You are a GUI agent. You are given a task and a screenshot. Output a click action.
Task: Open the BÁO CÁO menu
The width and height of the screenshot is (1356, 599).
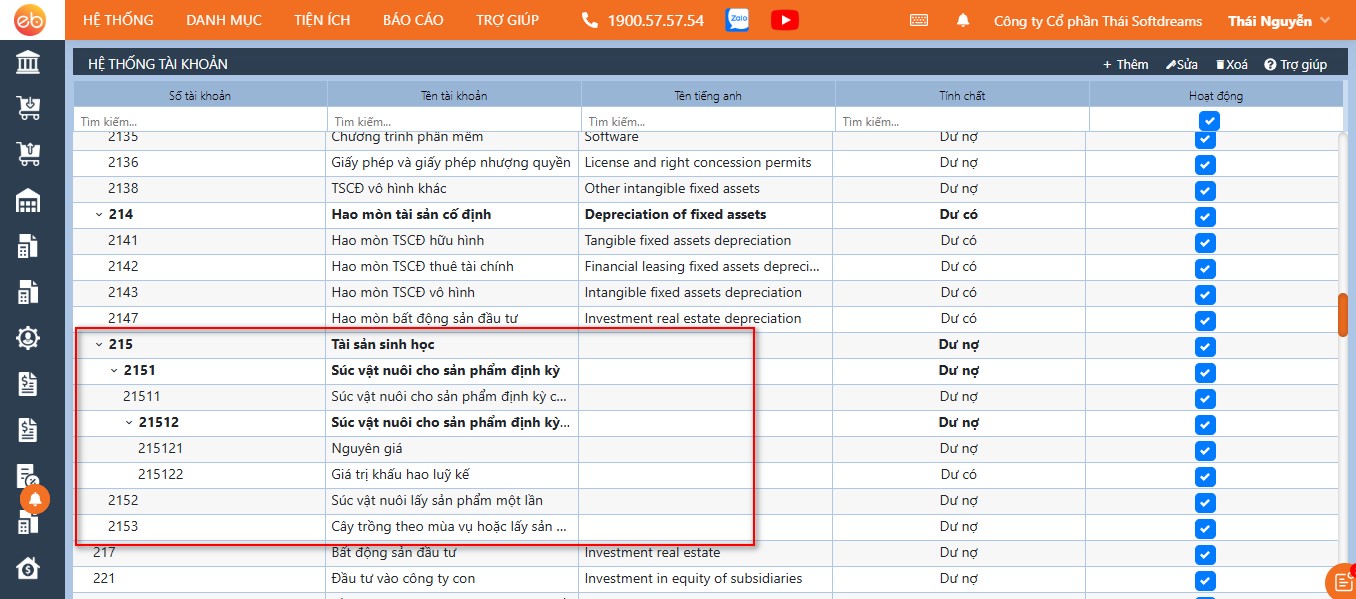(413, 20)
